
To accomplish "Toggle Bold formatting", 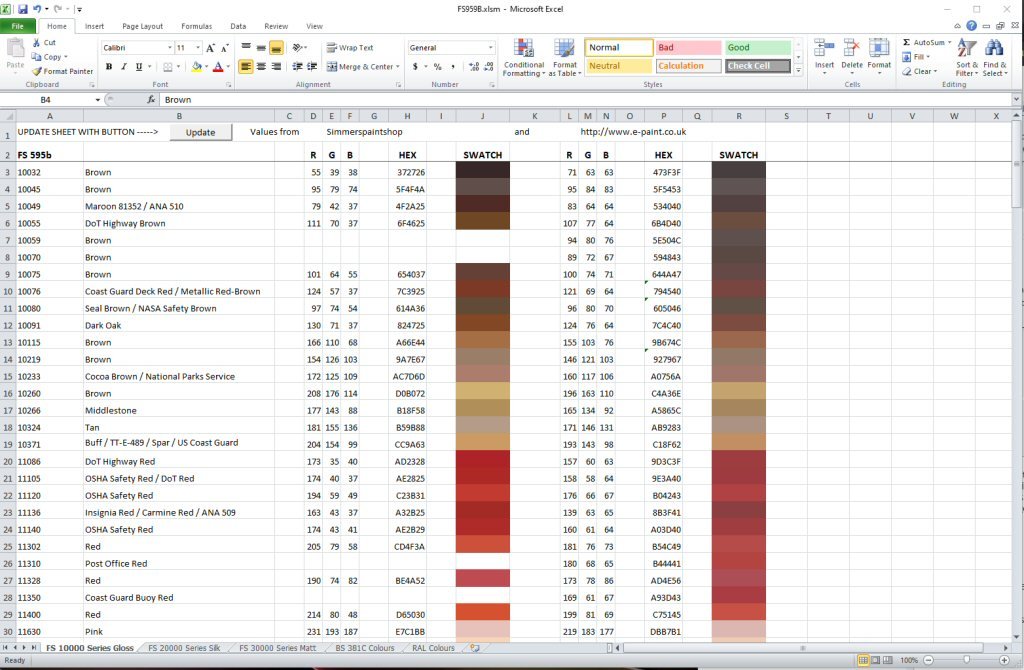I will point(109,67).
